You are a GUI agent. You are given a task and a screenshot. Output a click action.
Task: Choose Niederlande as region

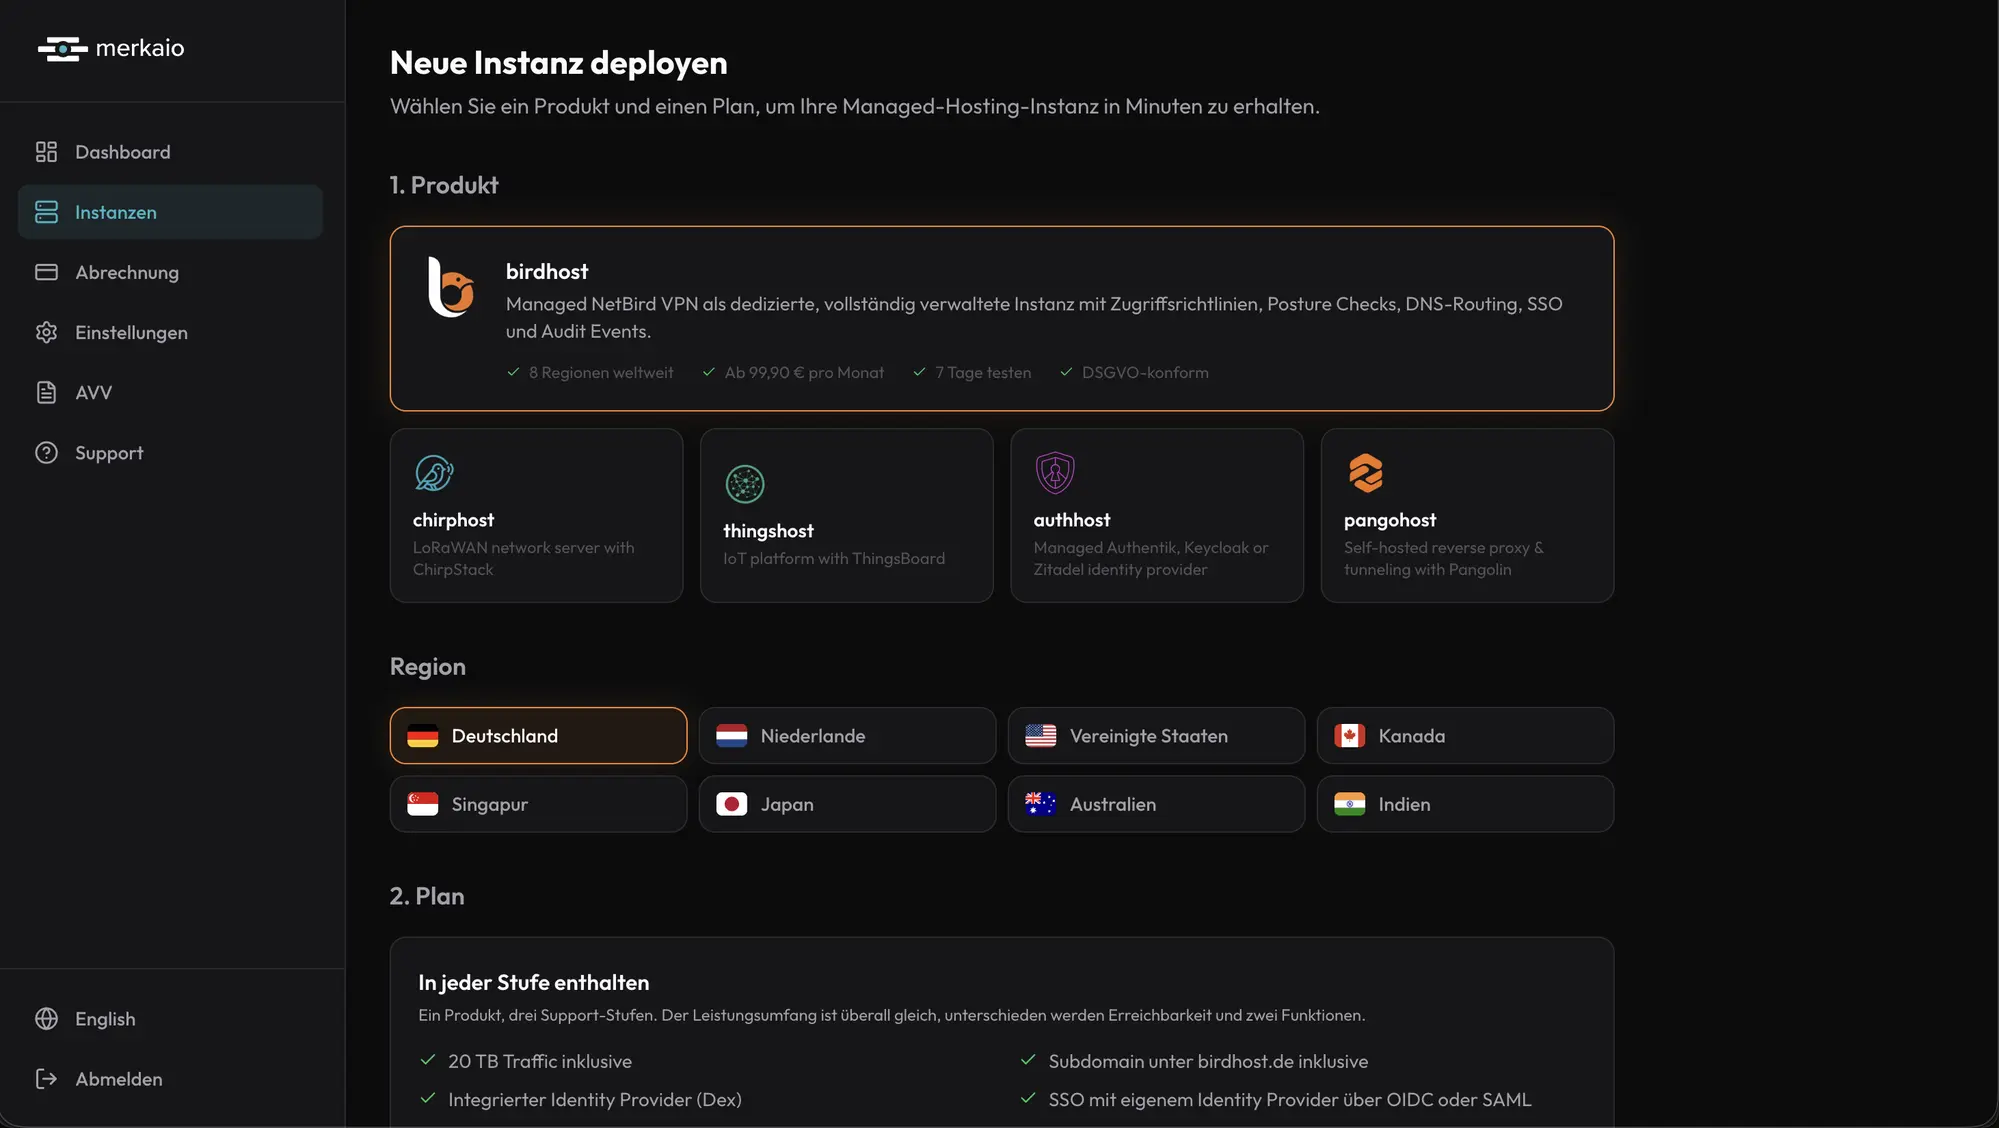[847, 736]
